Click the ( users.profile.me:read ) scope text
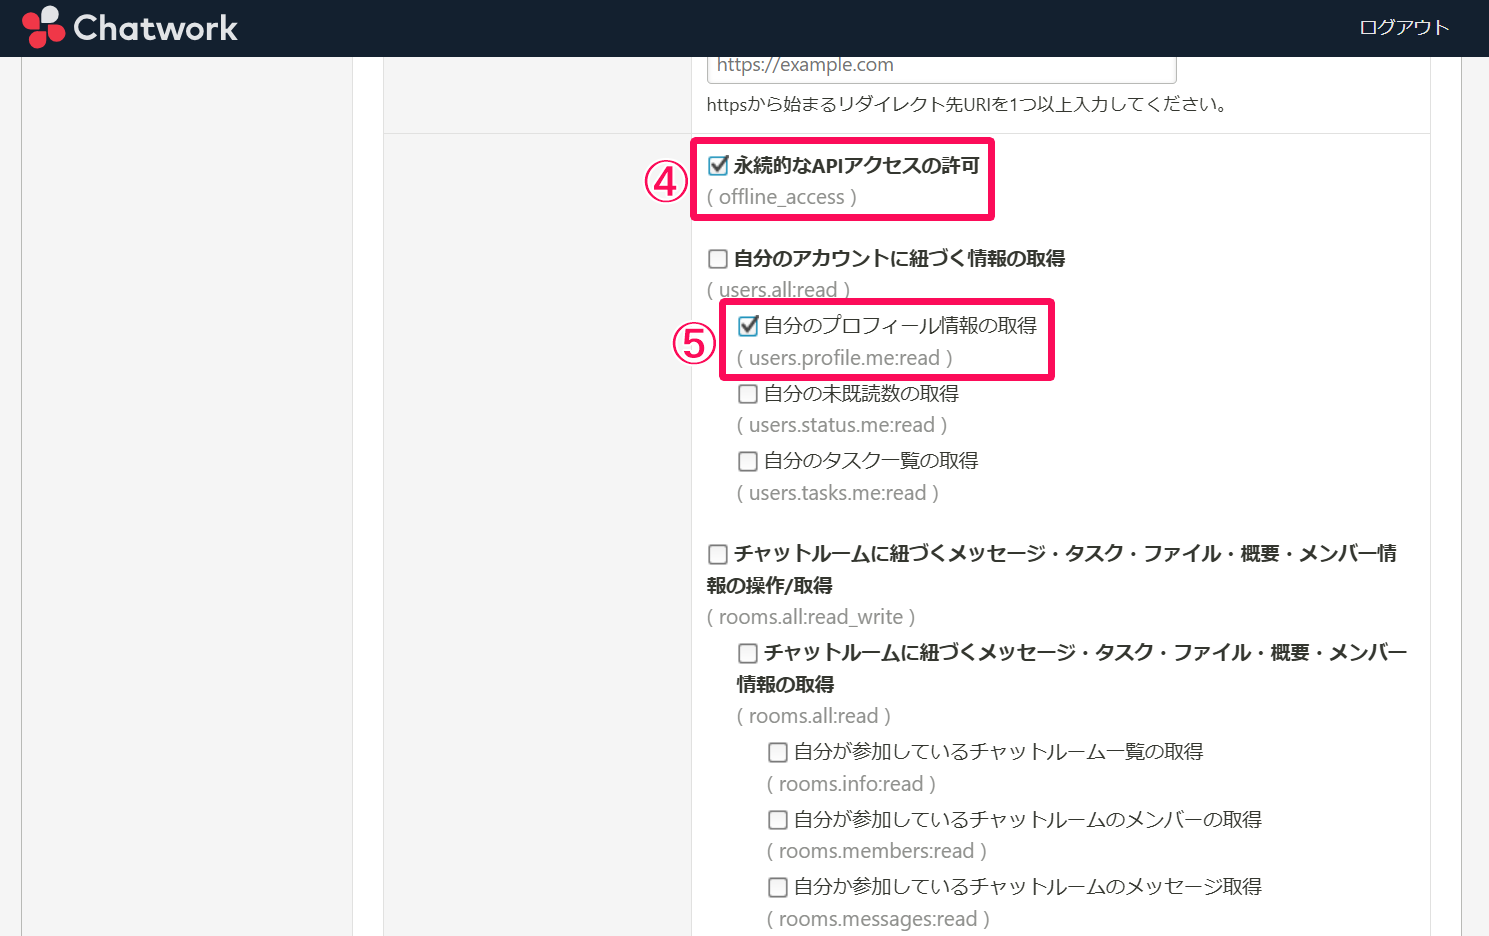The width and height of the screenshot is (1489, 936). point(845,358)
